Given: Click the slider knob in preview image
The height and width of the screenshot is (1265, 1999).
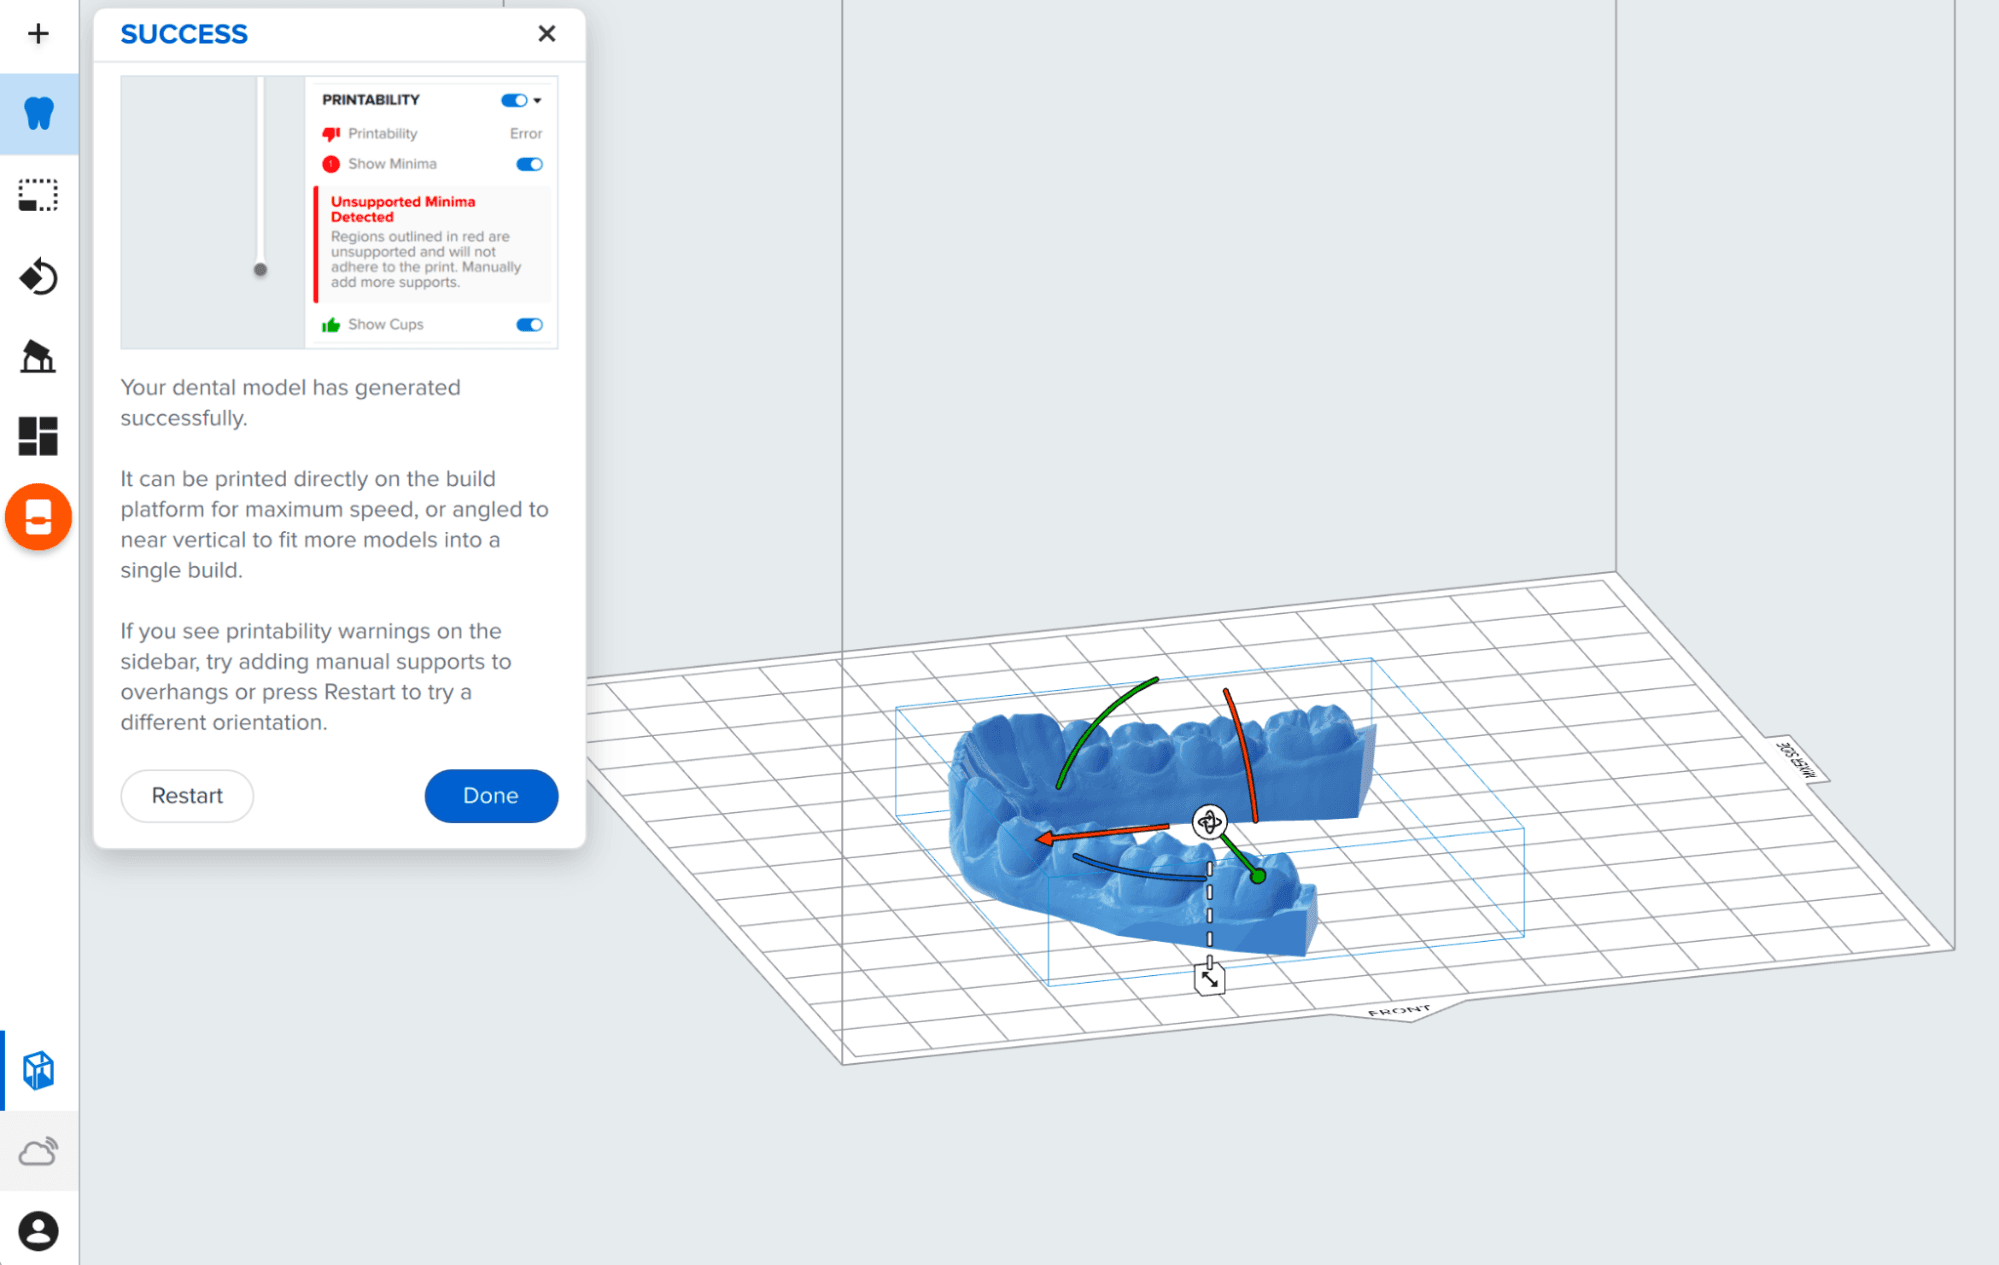Looking at the screenshot, I should pos(260,269).
